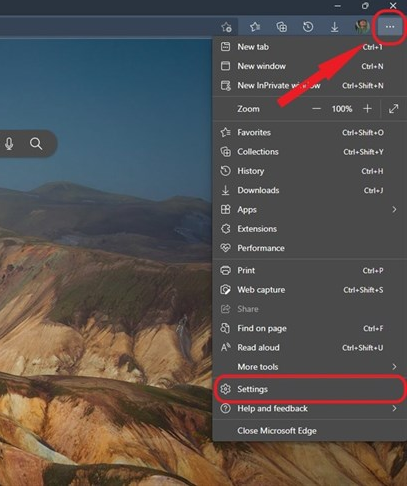Open the Collections toolbar icon
Image resolution: width=409 pixels, height=488 pixels.
click(282, 27)
